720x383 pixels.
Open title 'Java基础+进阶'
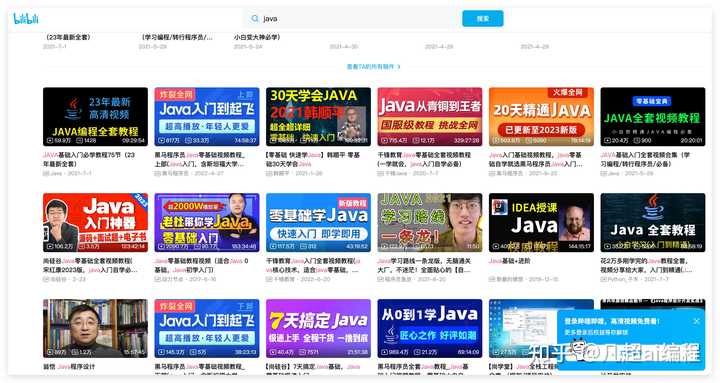click(x=510, y=261)
